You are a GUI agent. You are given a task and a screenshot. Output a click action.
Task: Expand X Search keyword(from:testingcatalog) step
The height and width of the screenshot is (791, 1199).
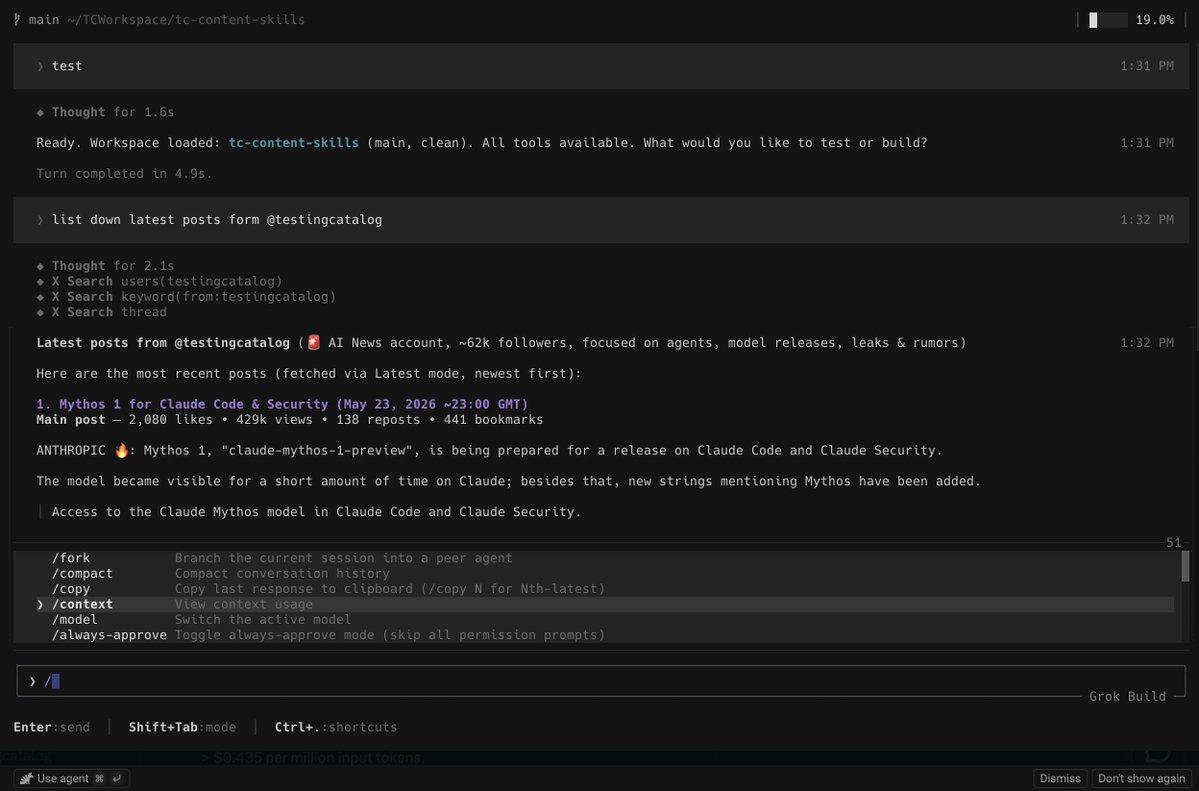[186, 296]
